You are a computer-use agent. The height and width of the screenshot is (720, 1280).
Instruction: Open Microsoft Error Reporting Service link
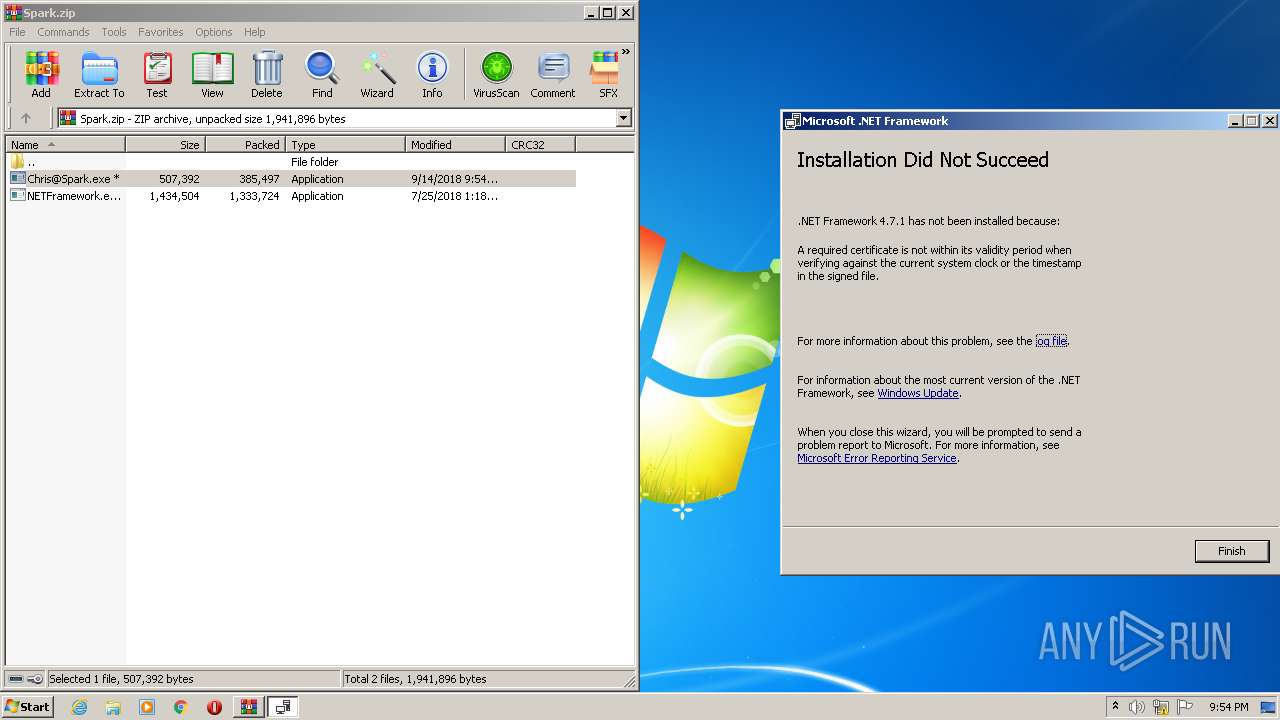point(877,458)
